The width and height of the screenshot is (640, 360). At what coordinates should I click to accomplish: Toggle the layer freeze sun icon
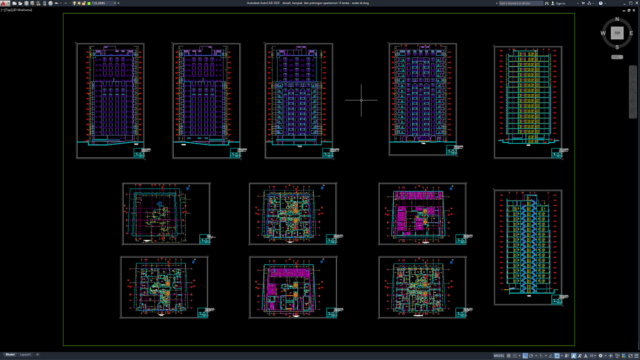click(79, 3)
